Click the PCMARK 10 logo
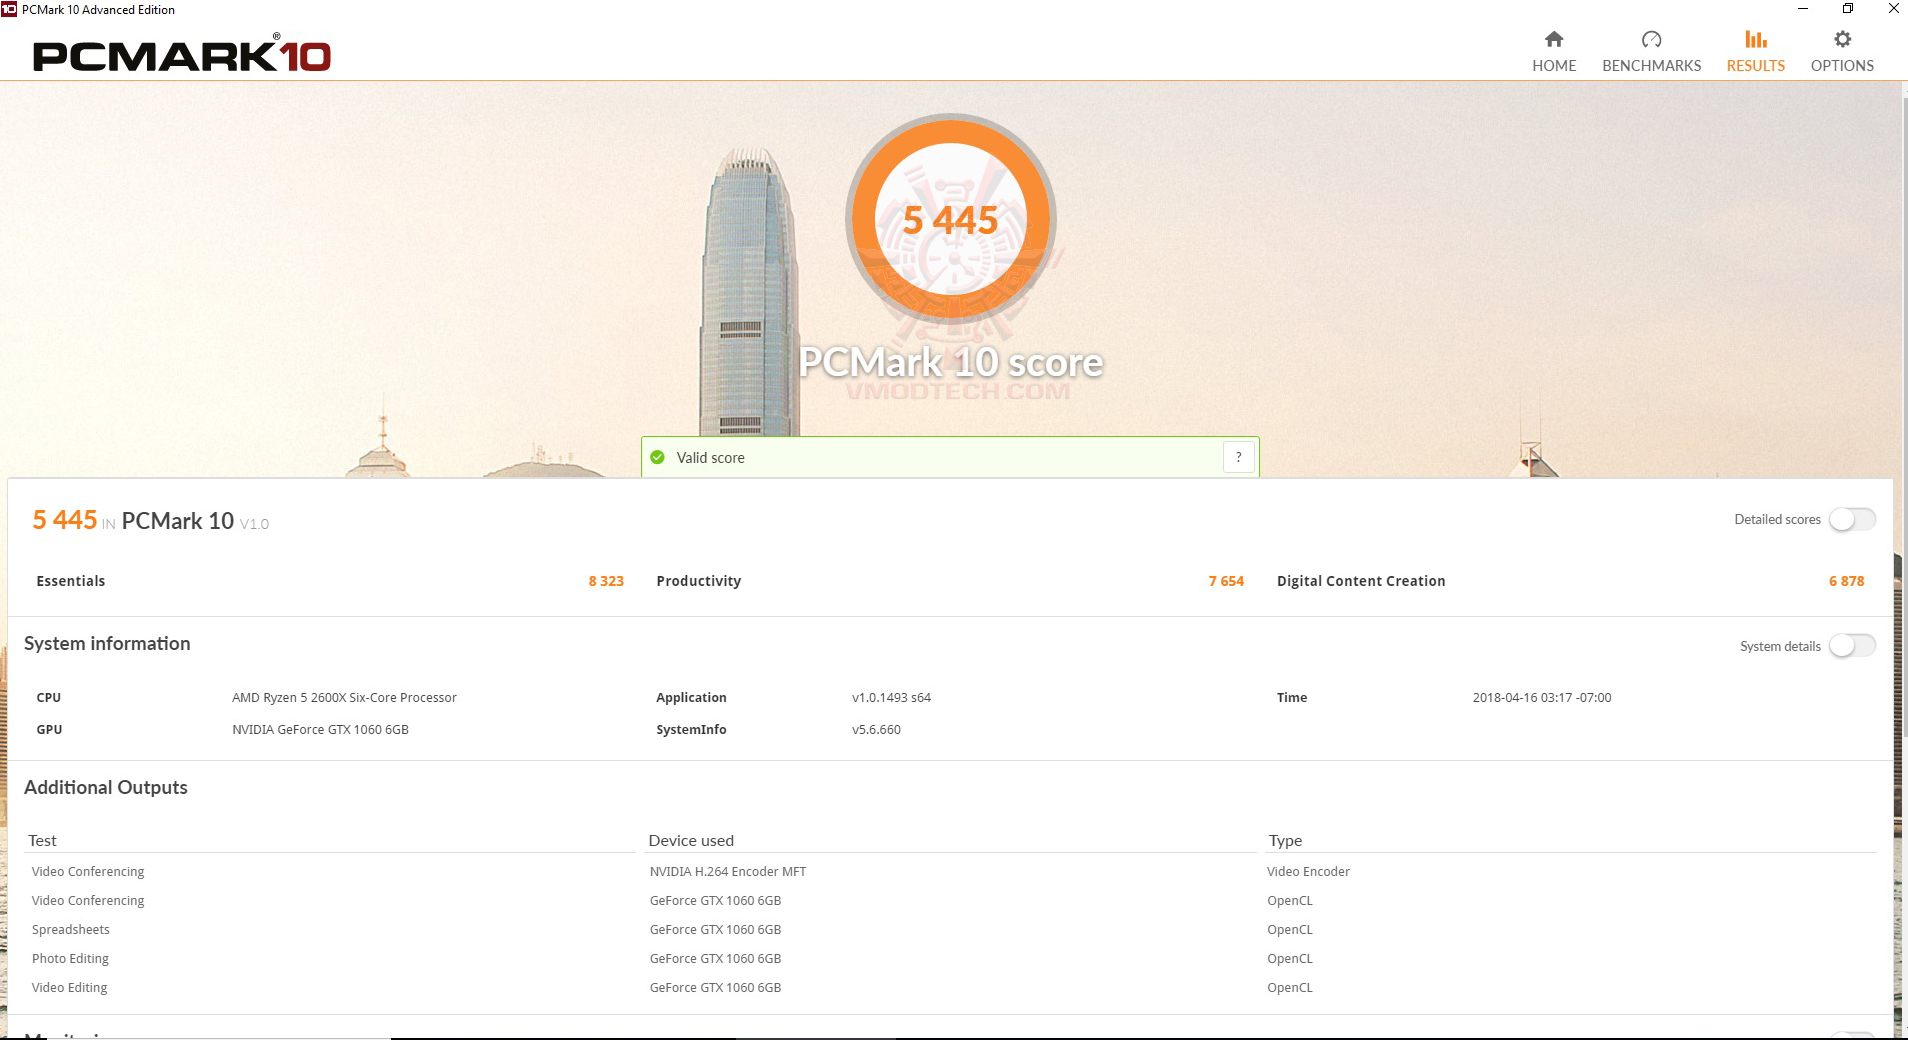This screenshot has width=1908, height=1040. point(182,55)
